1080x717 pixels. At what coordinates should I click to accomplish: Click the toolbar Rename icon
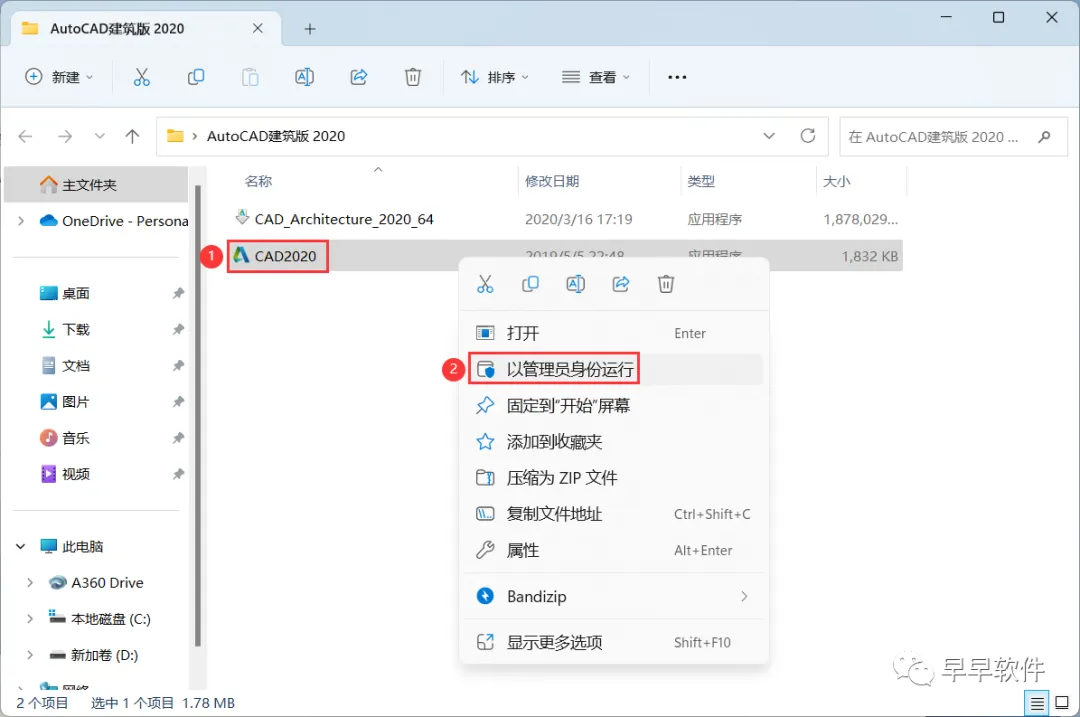coord(304,77)
